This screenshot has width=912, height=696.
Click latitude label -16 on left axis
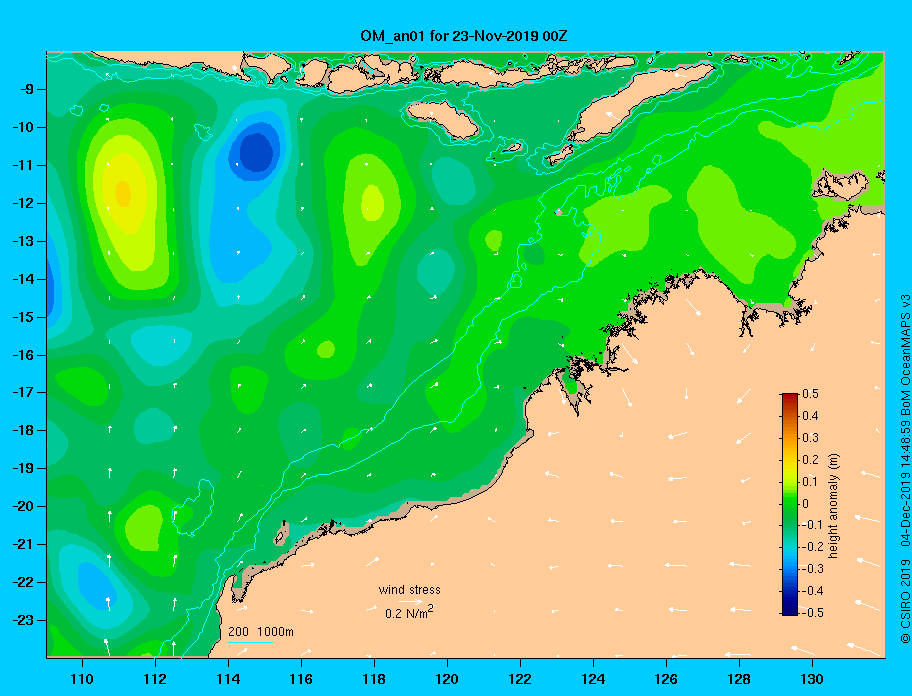point(23,355)
